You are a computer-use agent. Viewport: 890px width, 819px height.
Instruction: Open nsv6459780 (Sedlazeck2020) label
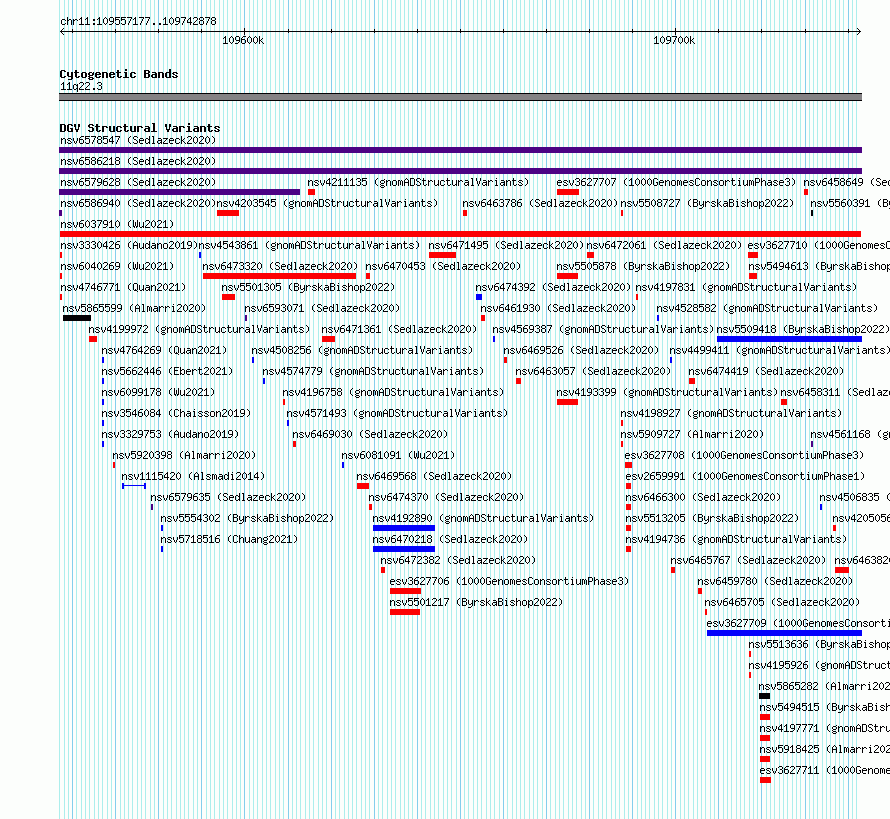click(x=775, y=581)
